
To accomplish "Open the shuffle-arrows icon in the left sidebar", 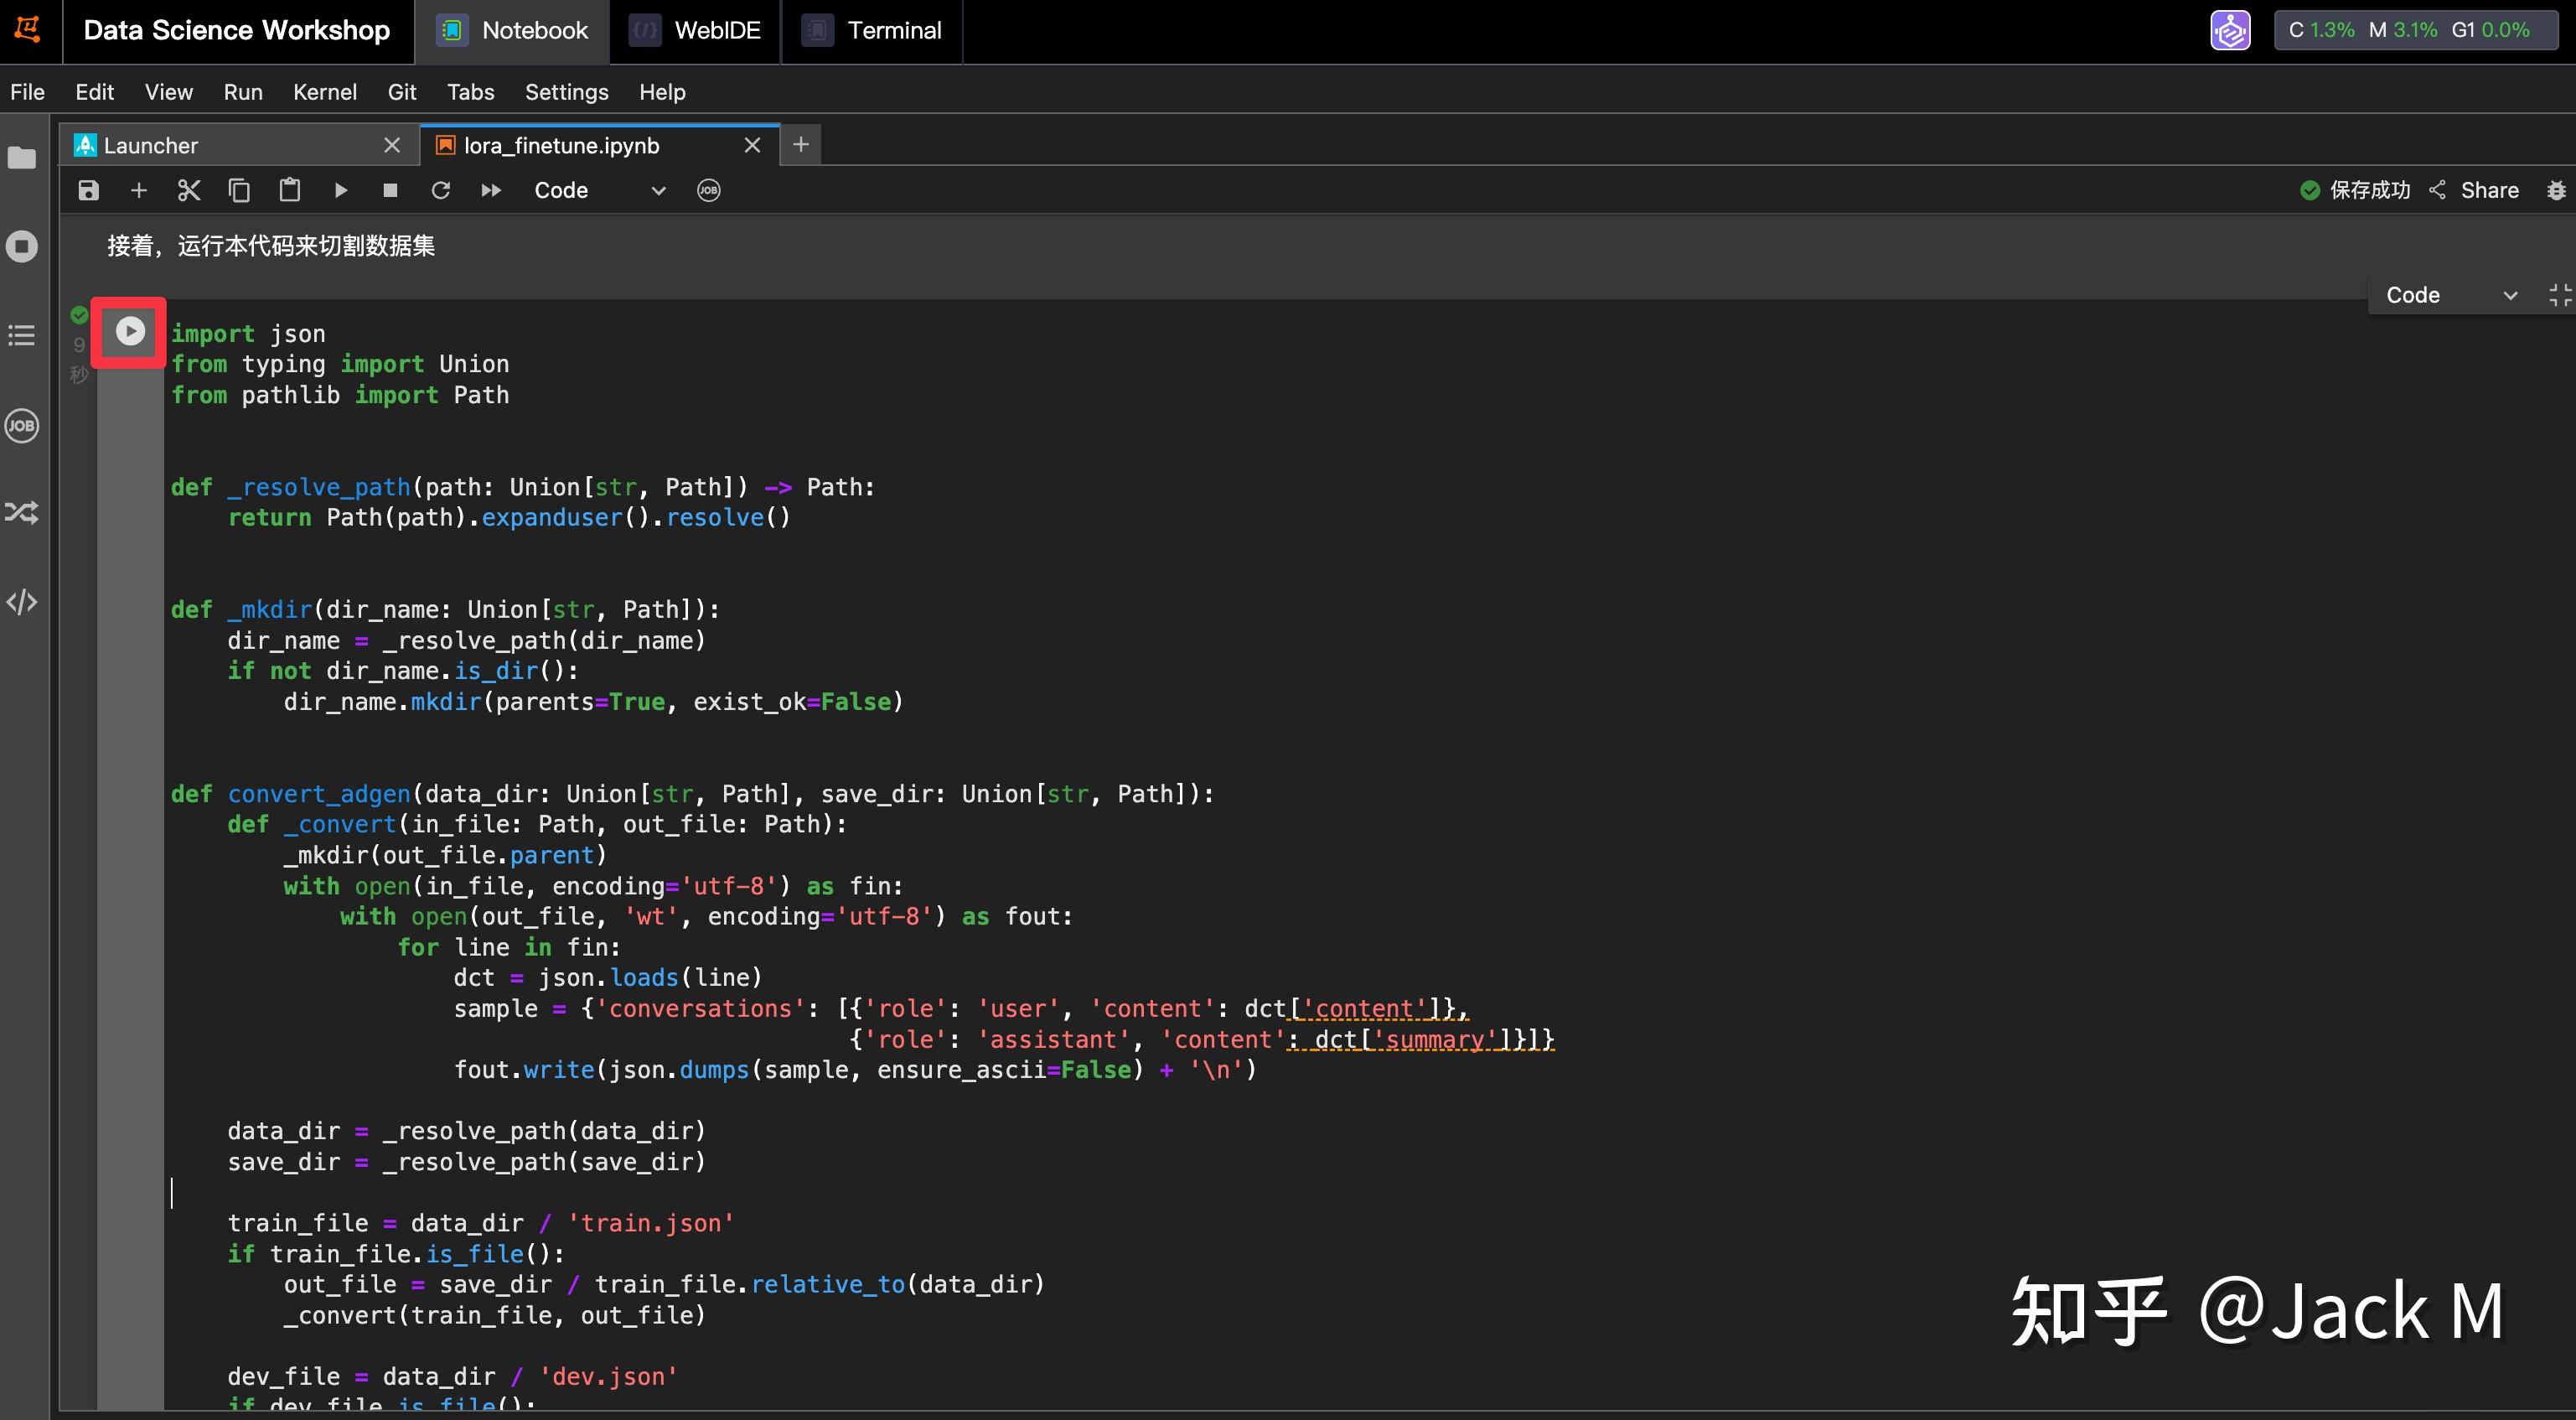I will [x=22, y=513].
